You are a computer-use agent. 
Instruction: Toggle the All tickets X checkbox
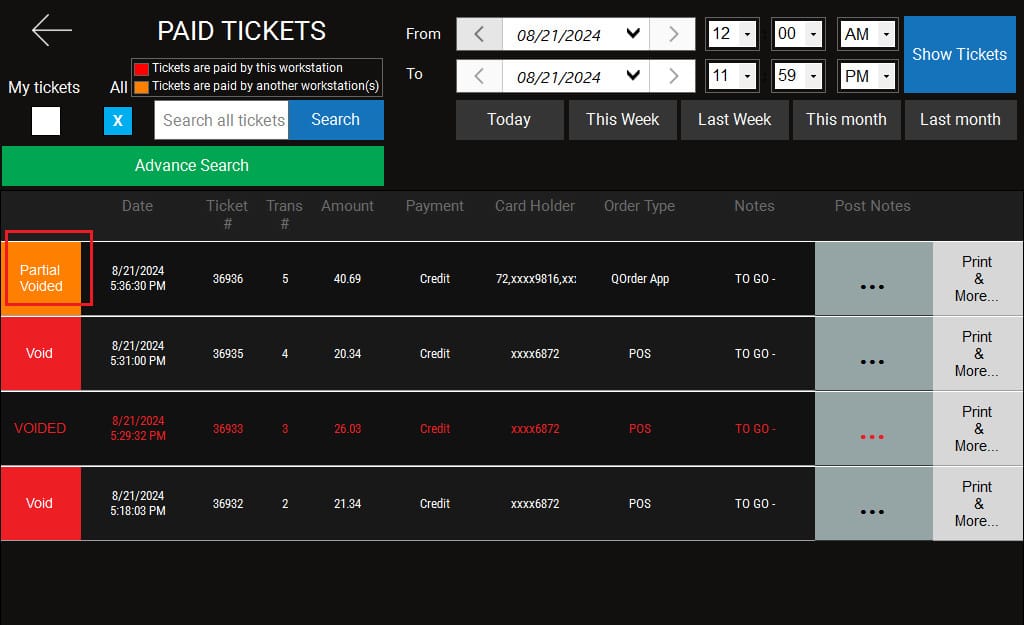pyautogui.click(x=117, y=121)
